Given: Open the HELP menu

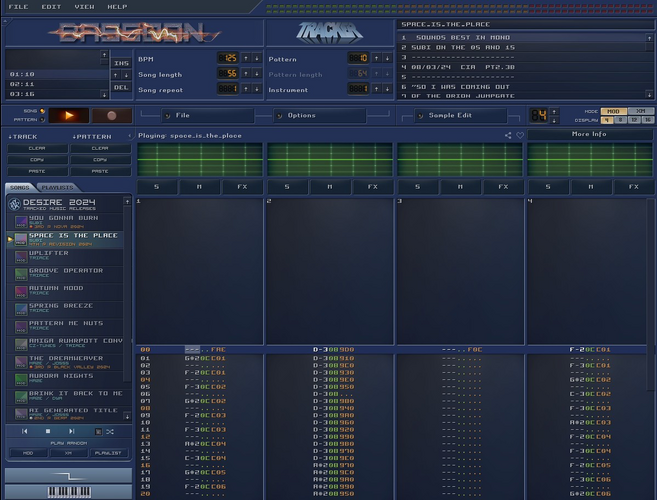Looking at the screenshot, I should 117,7.
